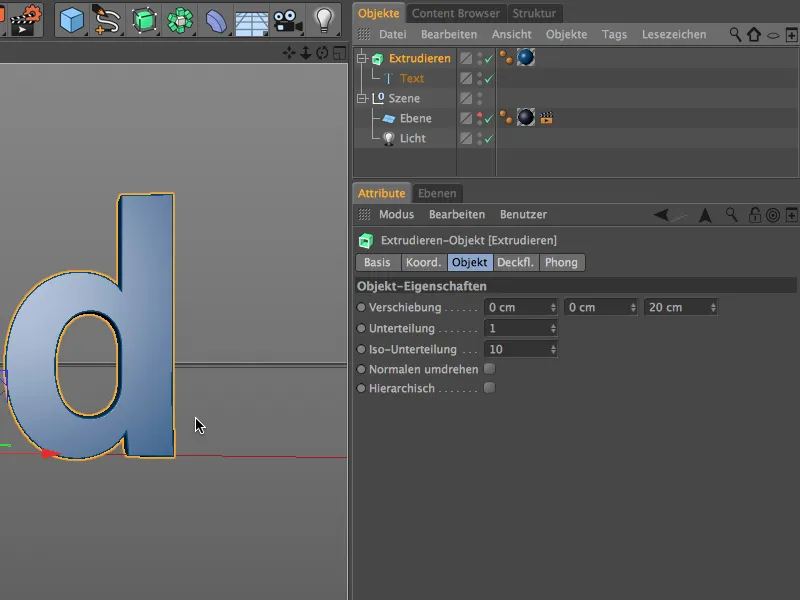
Task: Go up one level in Attribute Manager
Action: [x=705, y=215]
